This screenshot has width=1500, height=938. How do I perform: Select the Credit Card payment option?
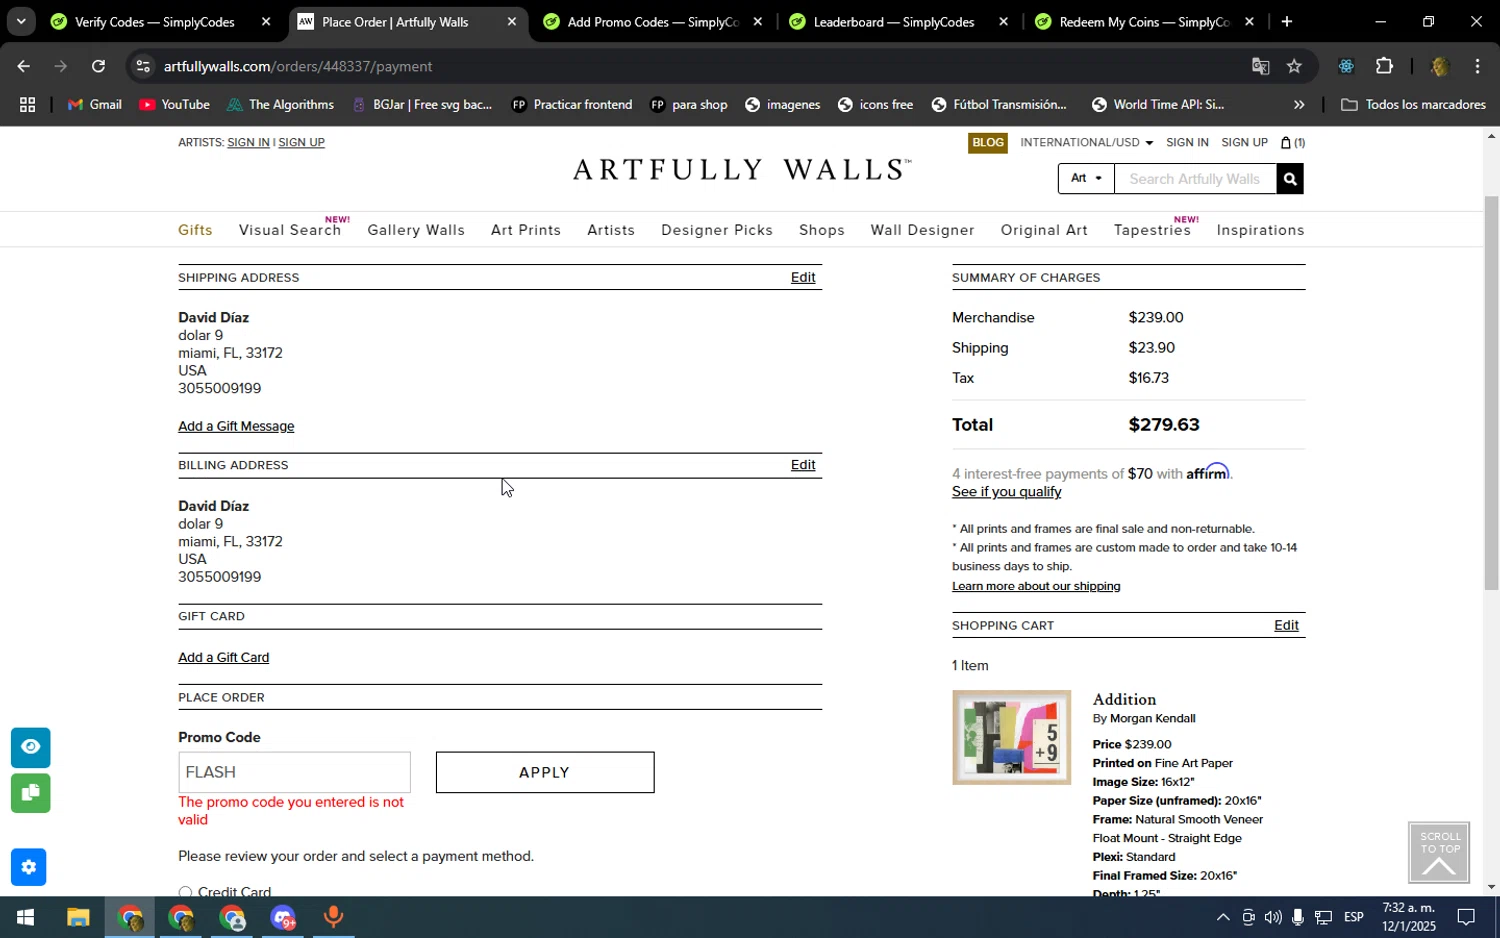(x=185, y=892)
